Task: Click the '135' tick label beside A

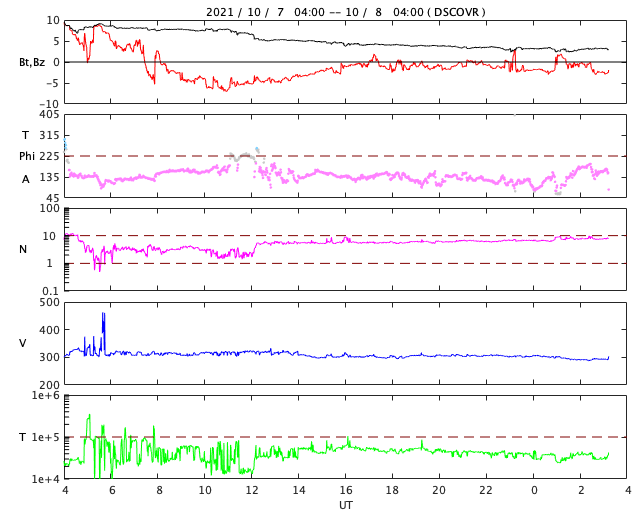Action: click(x=49, y=178)
